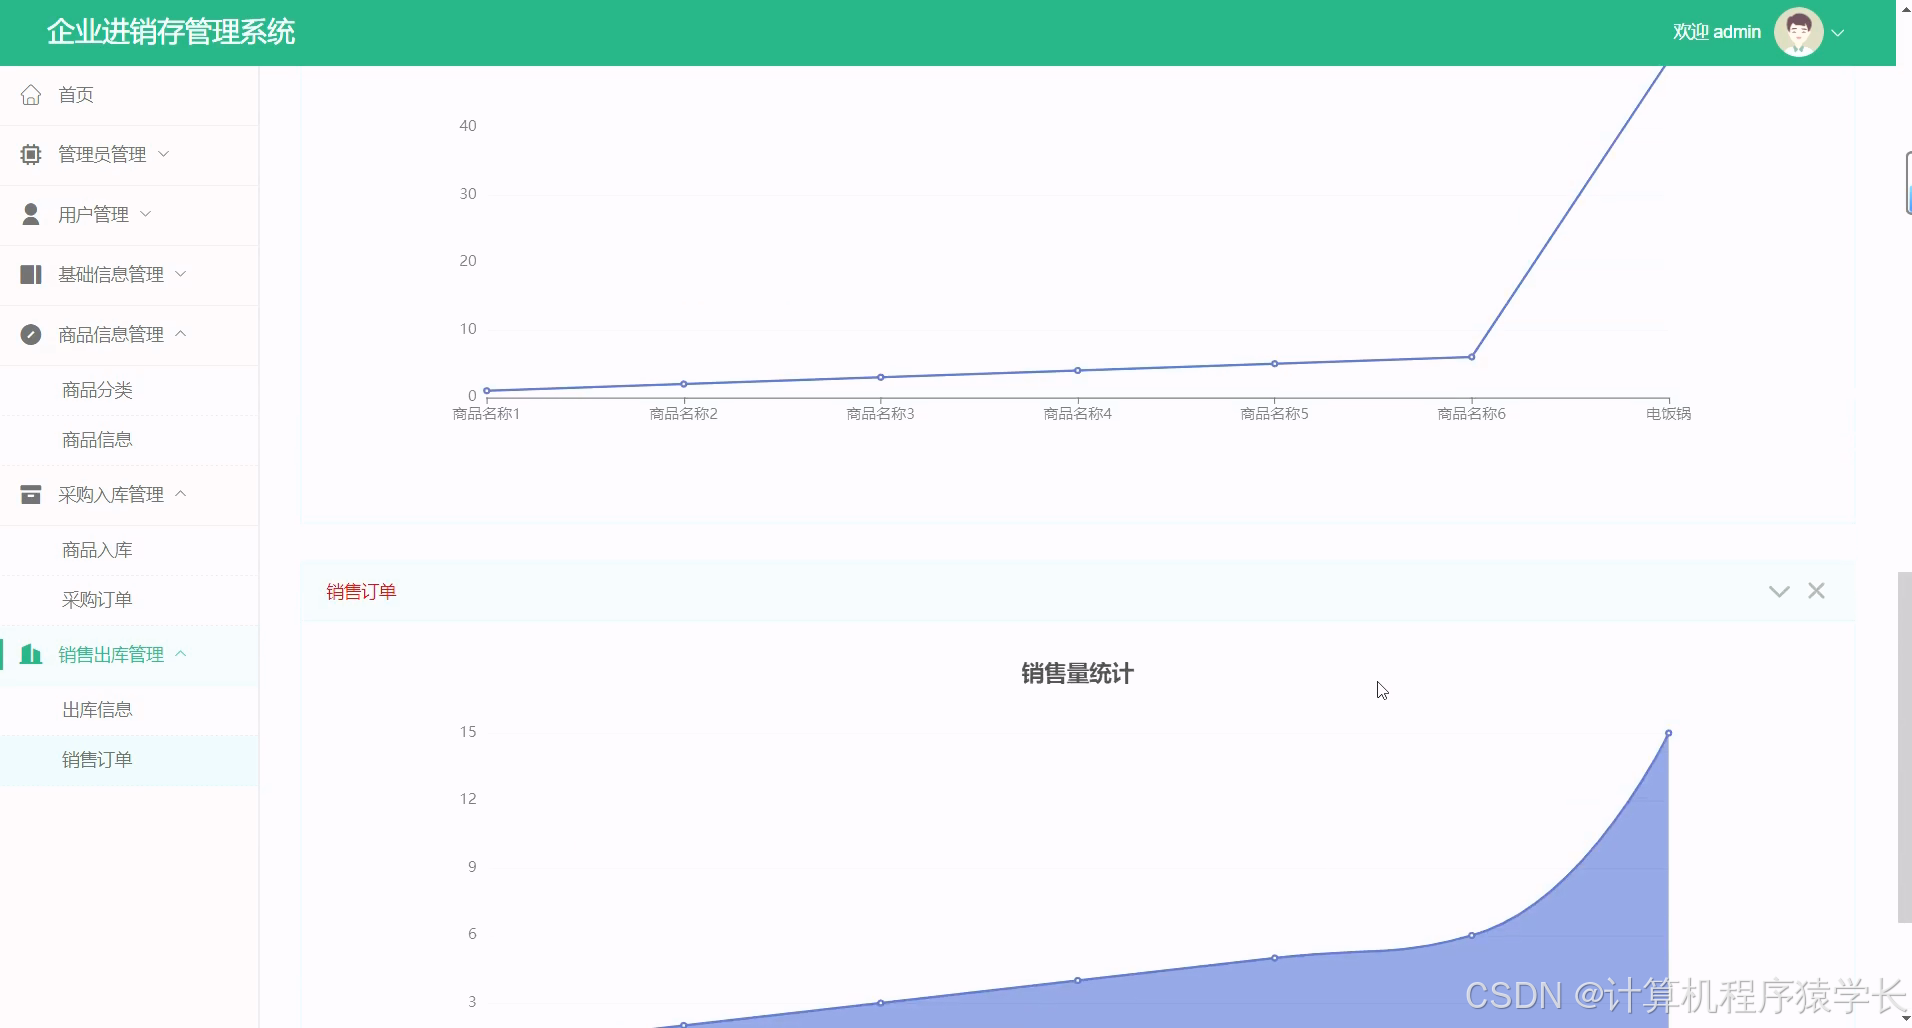Viewport: 1912px width, 1028px height.
Task: Click the red 销售订单 panel heading
Action: point(361,592)
